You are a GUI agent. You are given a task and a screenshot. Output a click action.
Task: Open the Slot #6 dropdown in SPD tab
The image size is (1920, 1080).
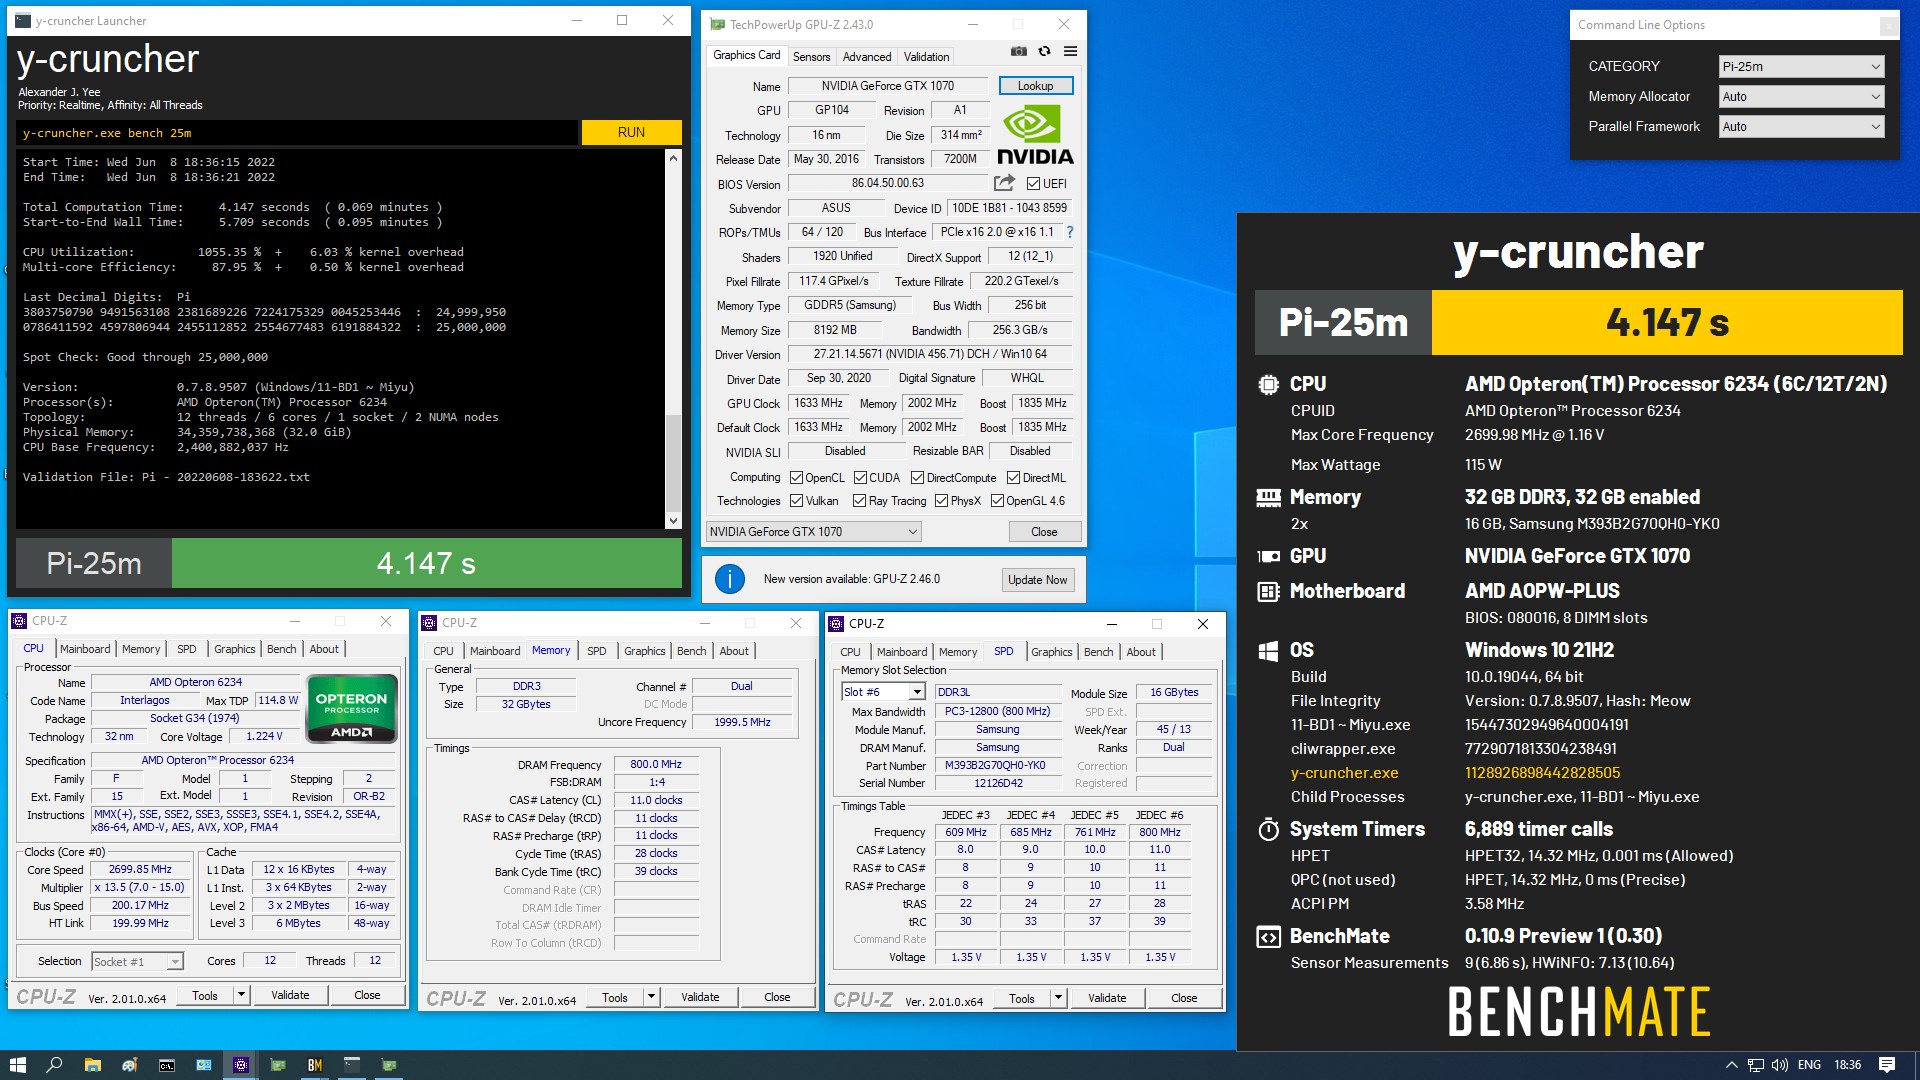tap(884, 692)
